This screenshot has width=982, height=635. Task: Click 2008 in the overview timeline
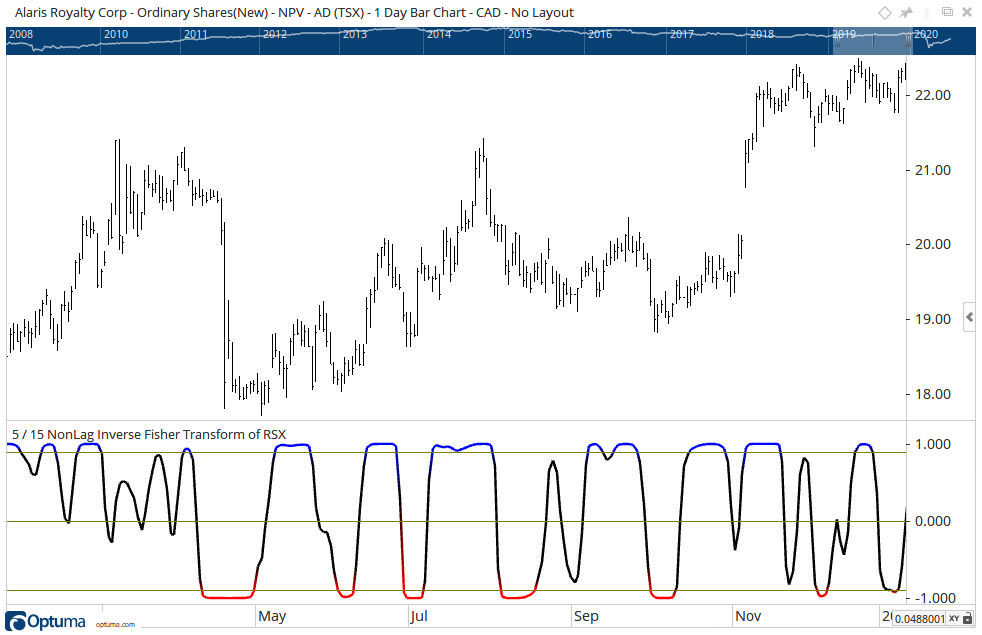point(21,34)
